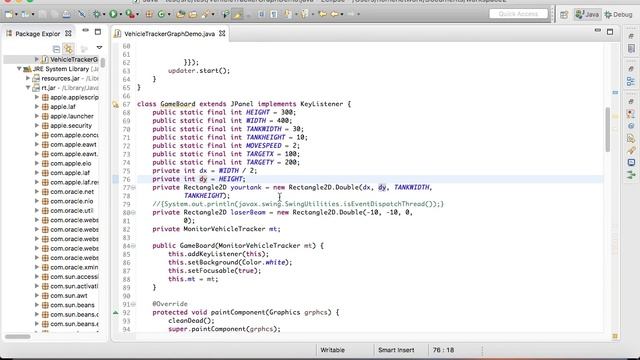Click the Back navigation arrow in toolbar
The width and height of the screenshot is (640, 360).
334,14
